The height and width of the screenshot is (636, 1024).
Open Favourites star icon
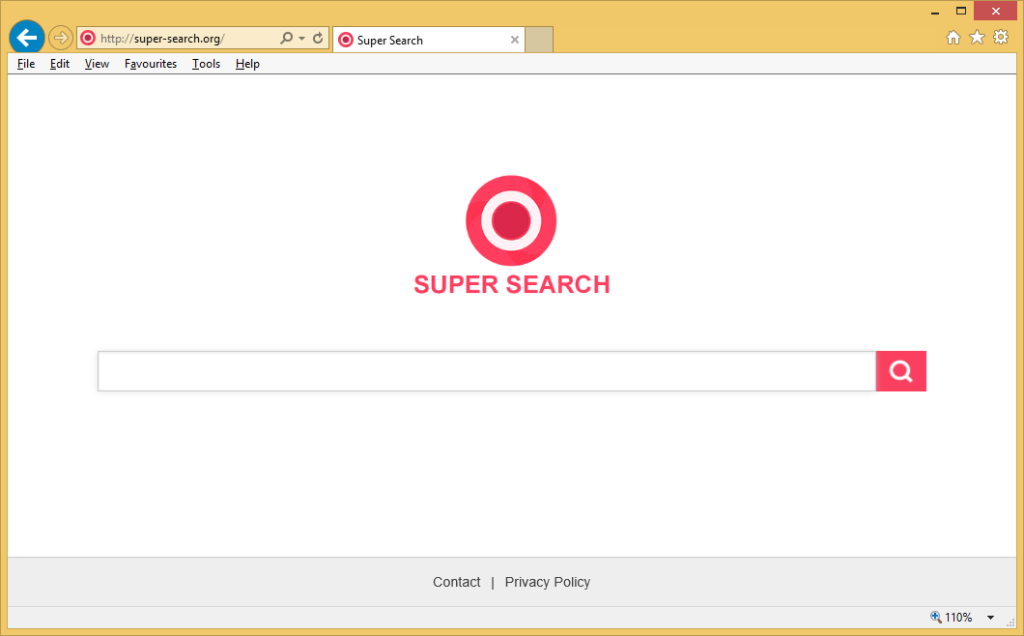coord(977,38)
